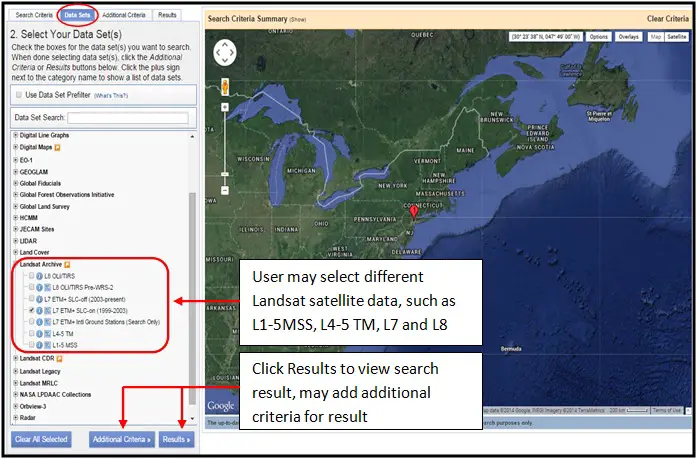This screenshot has width=697, height=459.
Task: Click the map zoom slider handle
Action: tap(225, 174)
